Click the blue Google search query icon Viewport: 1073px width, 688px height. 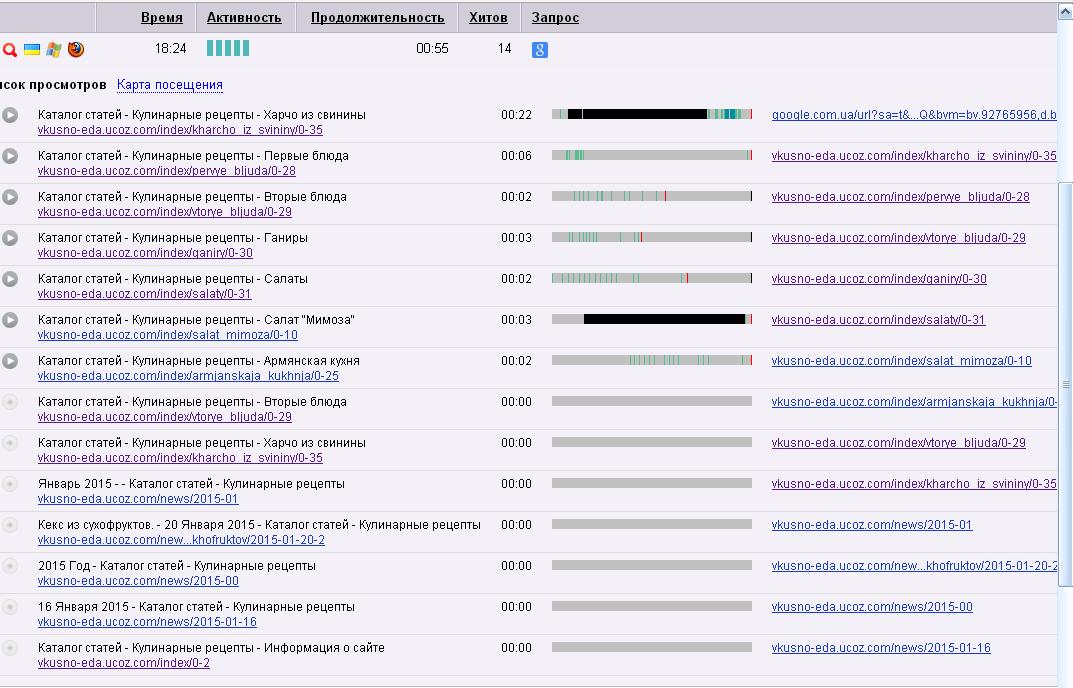(x=540, y=49)
